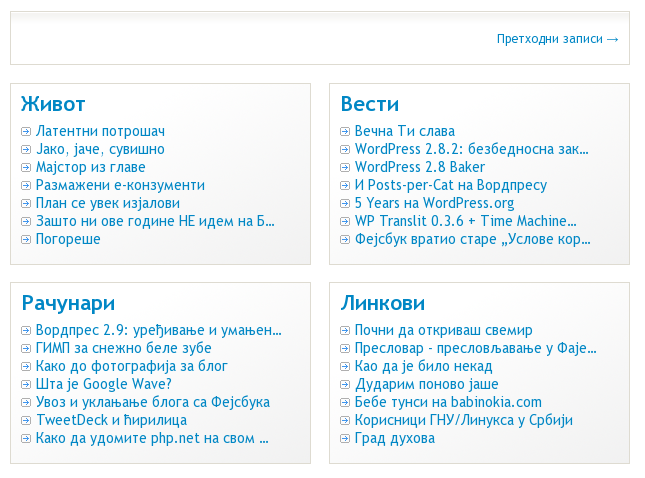Open post Шта је Google Wave?
The height and width of the screenshot is (478, 645).
tap(104, 384)
